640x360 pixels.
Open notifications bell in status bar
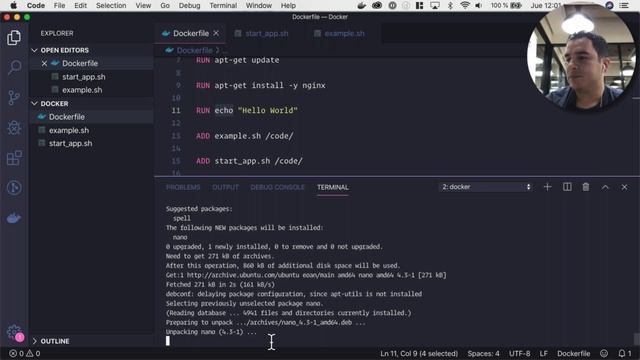coord(624,353)
